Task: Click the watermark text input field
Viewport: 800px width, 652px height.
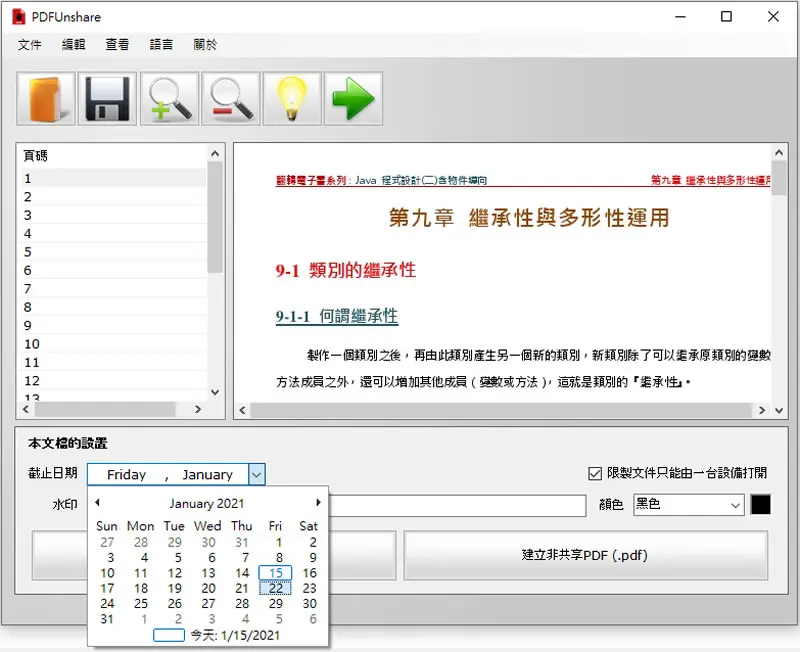Action: (457, 505)
